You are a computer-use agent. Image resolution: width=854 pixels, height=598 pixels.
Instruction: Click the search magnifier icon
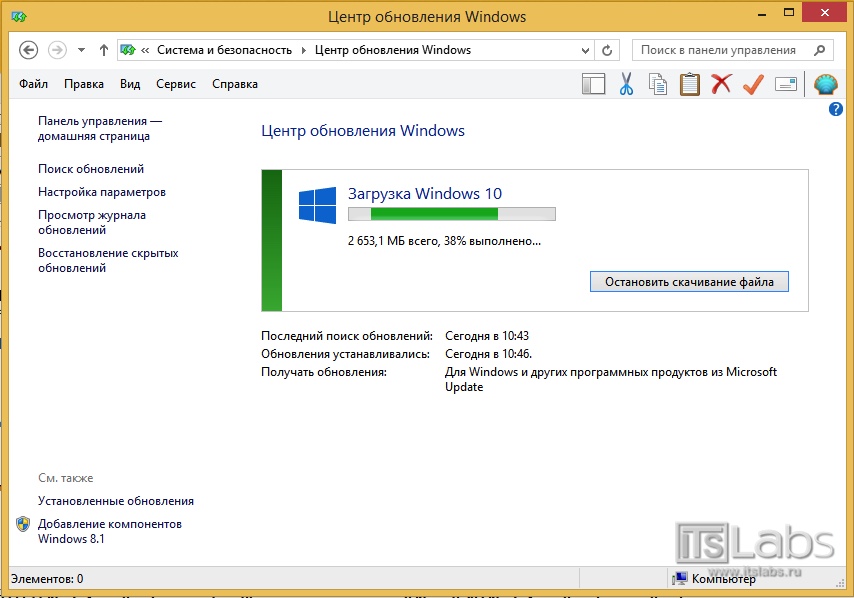(819, 50)
